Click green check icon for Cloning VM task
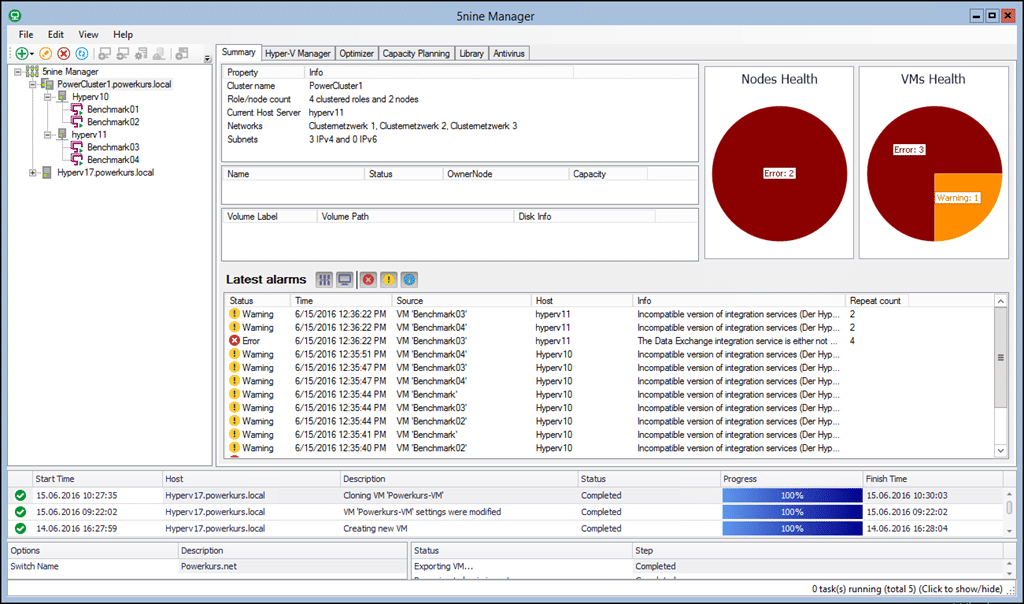Viewport: 1024px width, 604px height. pos(20,496)
